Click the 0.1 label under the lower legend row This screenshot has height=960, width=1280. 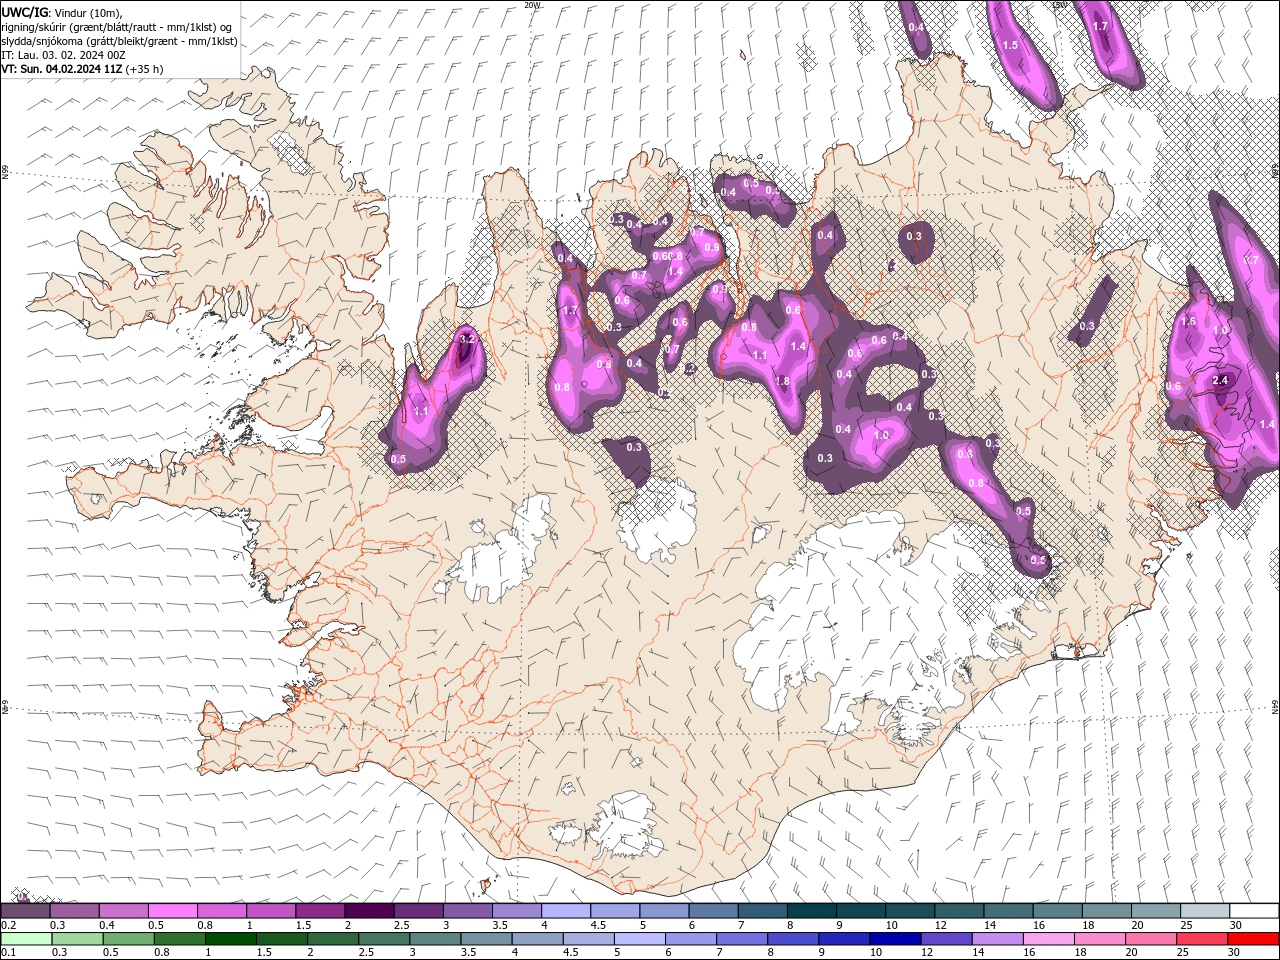(x=7, y=953)
